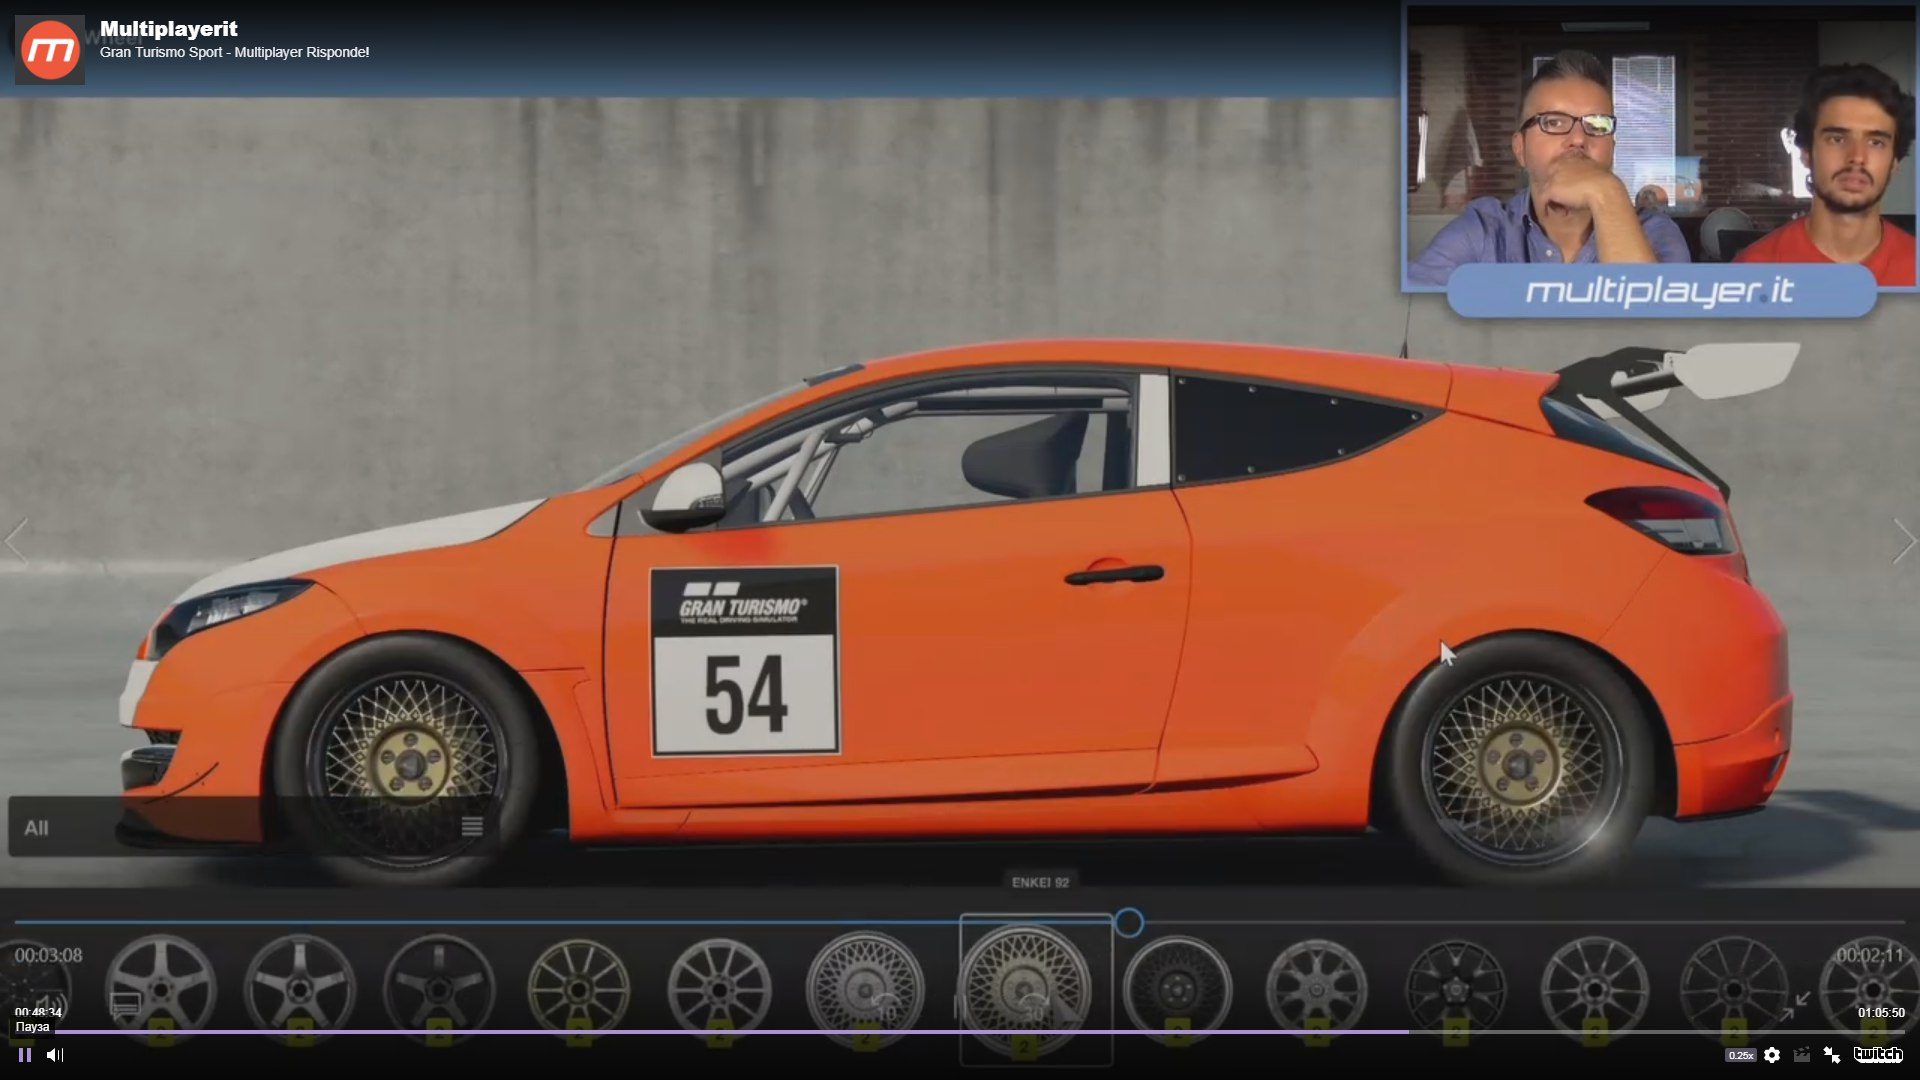The image size is (1920, 1080).
Task: Click the Twitch logo in player bar
Action: click(x=1878, y=1055)
